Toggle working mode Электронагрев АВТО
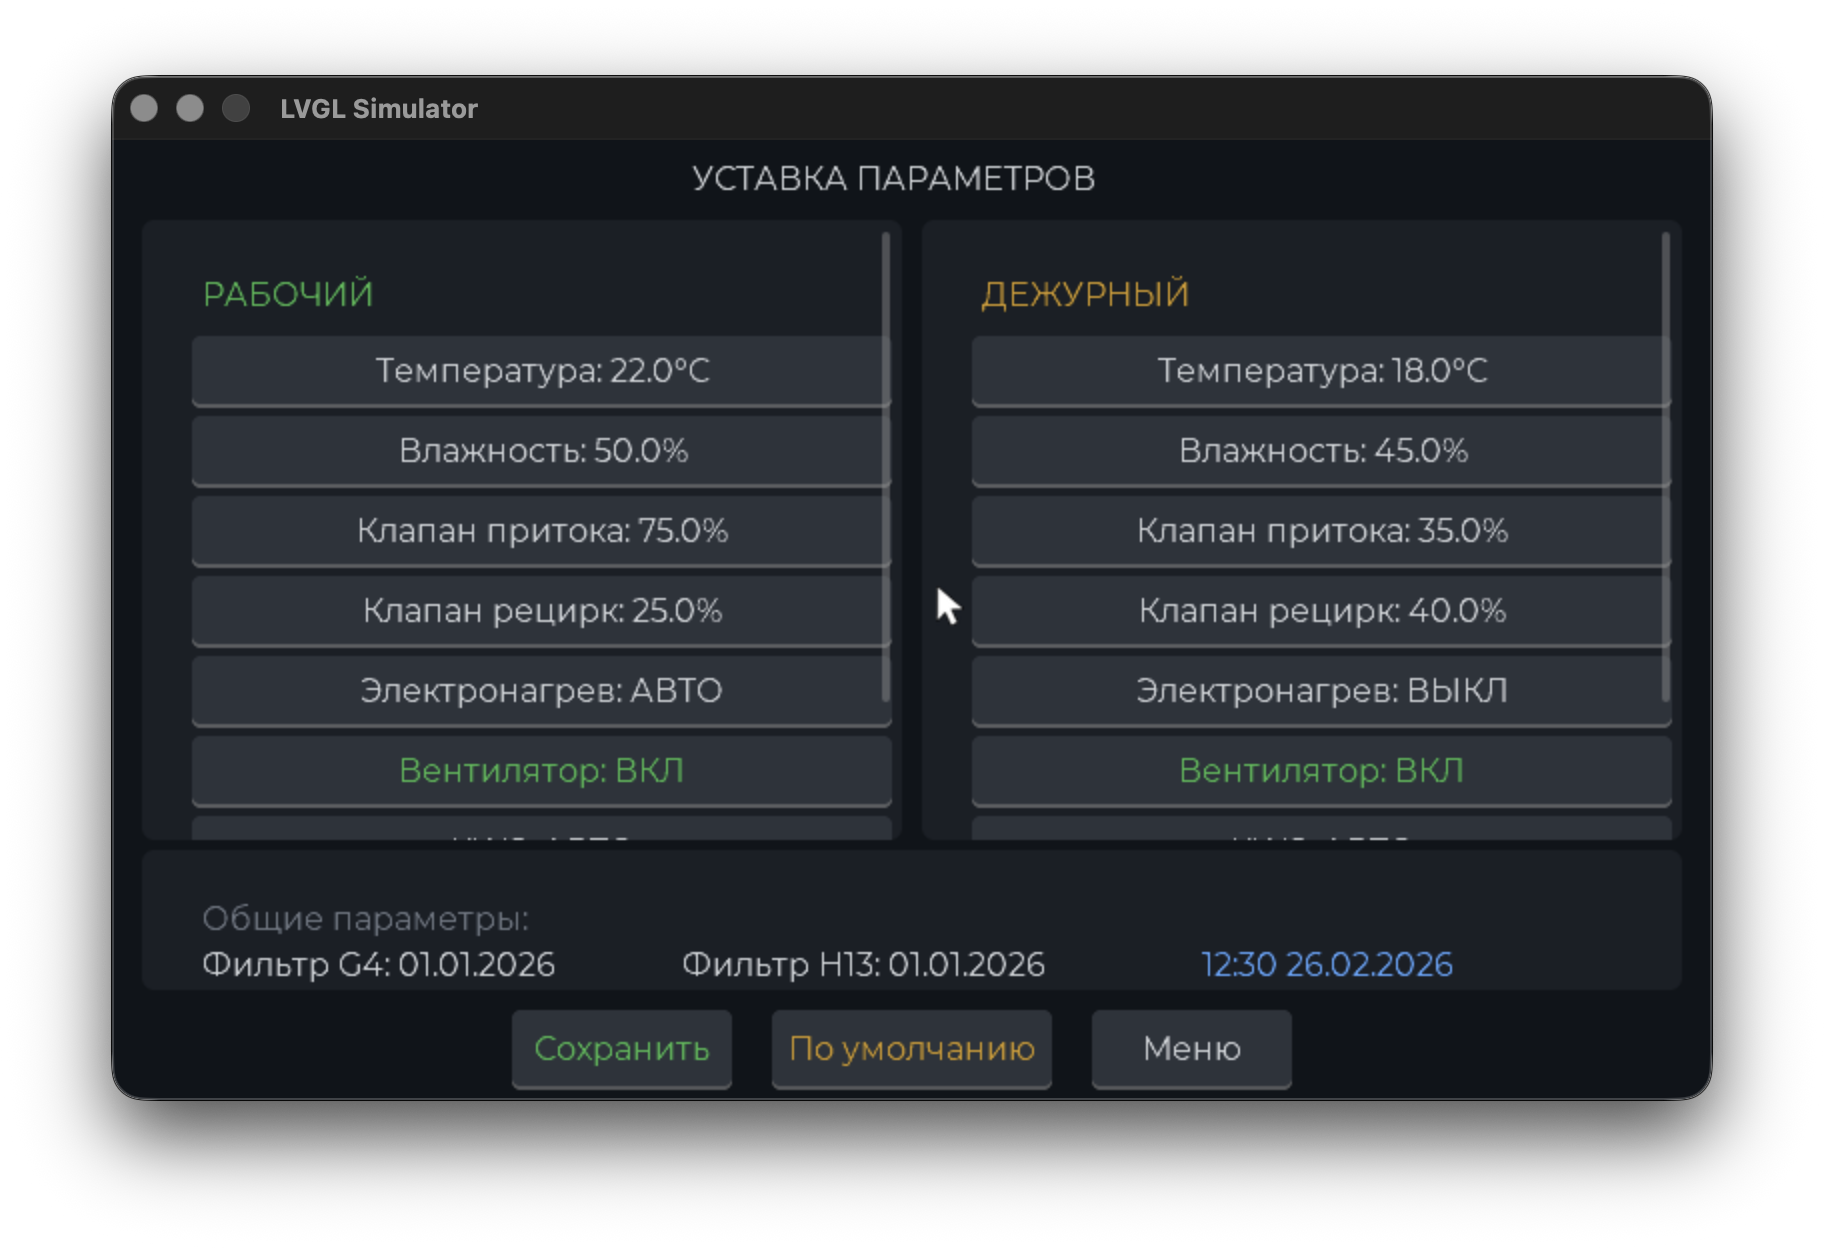 541,691
